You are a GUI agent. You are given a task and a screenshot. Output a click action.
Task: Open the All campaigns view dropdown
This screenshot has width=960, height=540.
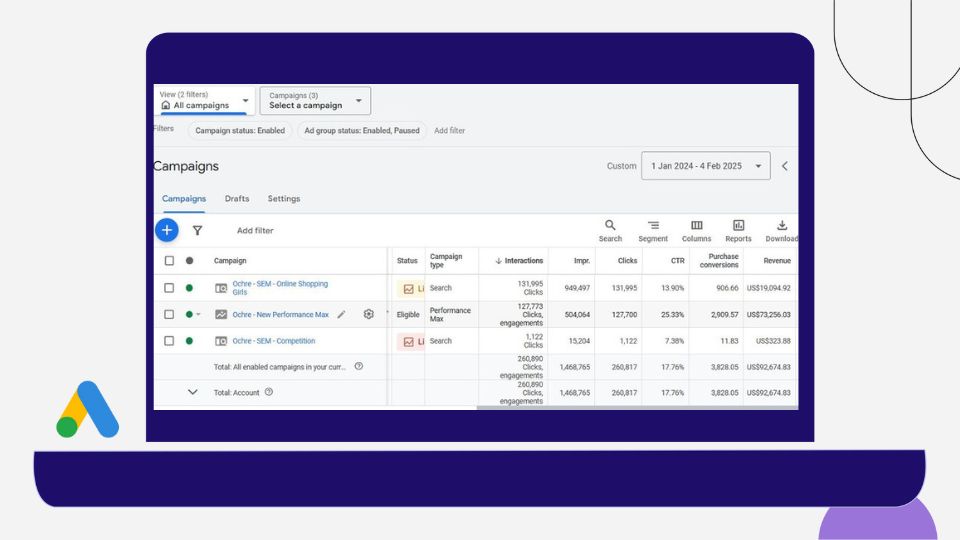pyautogui.click(x=204, y=100)
